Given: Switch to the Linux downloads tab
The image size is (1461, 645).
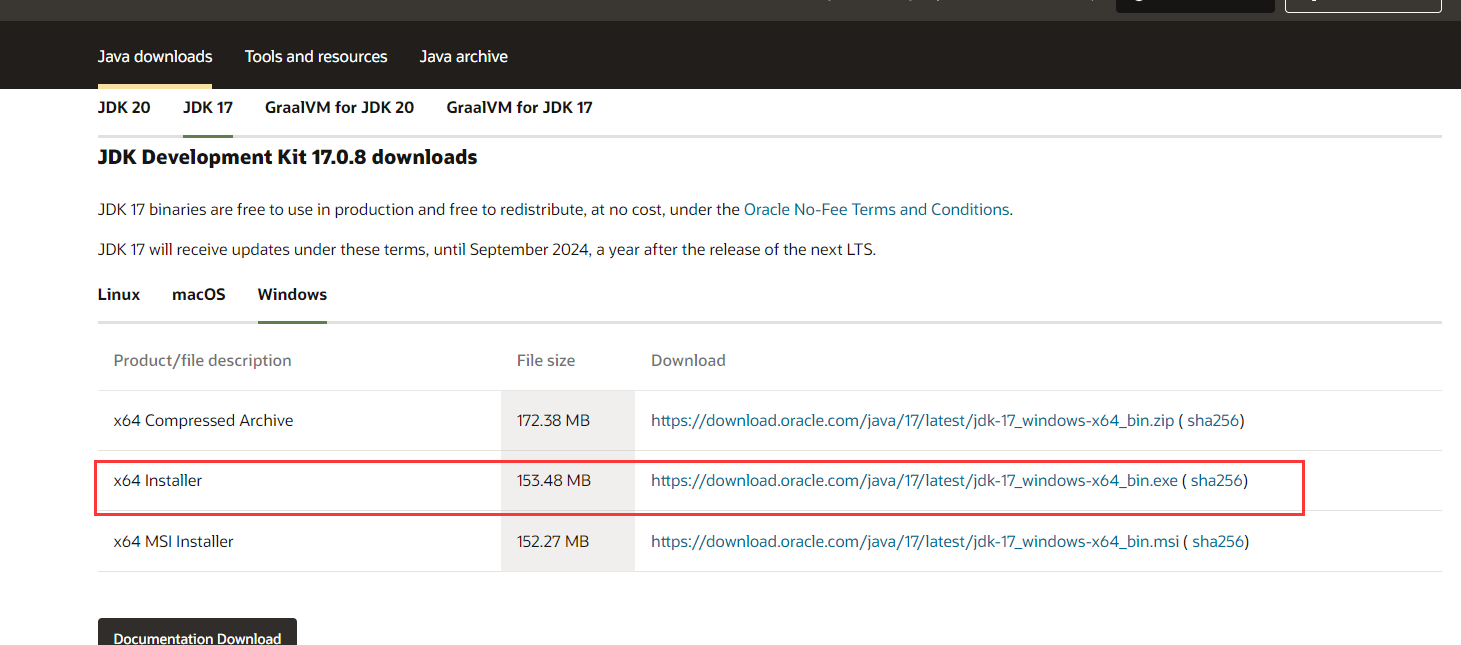Looking at the screenshot, I should pos(119,294).
